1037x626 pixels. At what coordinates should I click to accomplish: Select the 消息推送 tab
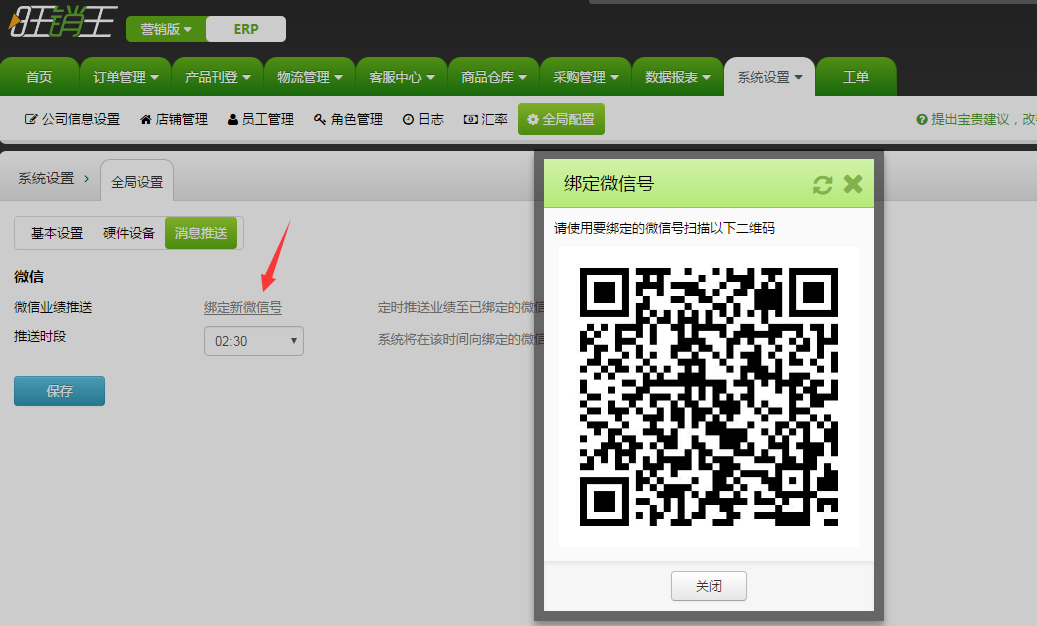(201, 233)
